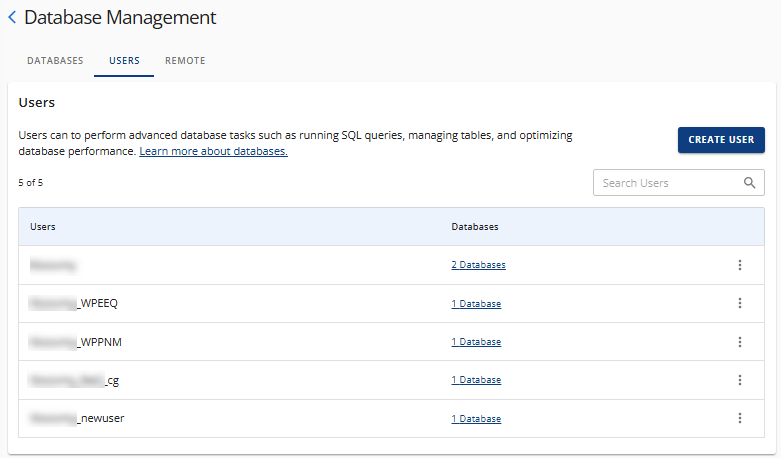Click 1 Database link for _cg user
This screenshot has height=458, width=781.
(x=476, y=380)
